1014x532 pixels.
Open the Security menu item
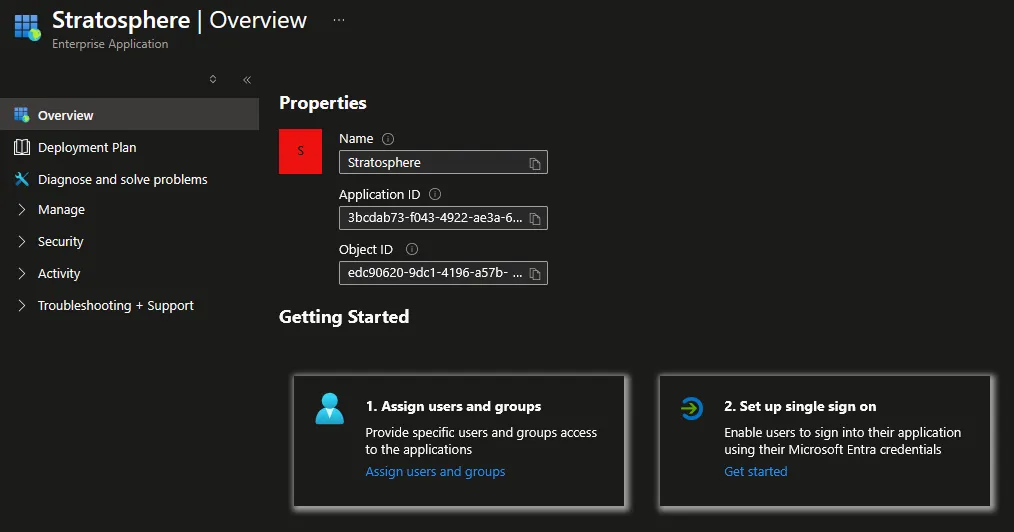point(61,241)
